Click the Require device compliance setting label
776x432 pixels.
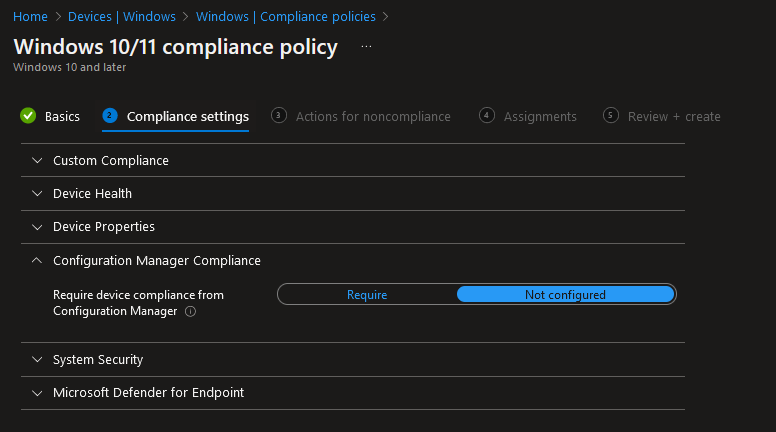click(x=139, y=303)
